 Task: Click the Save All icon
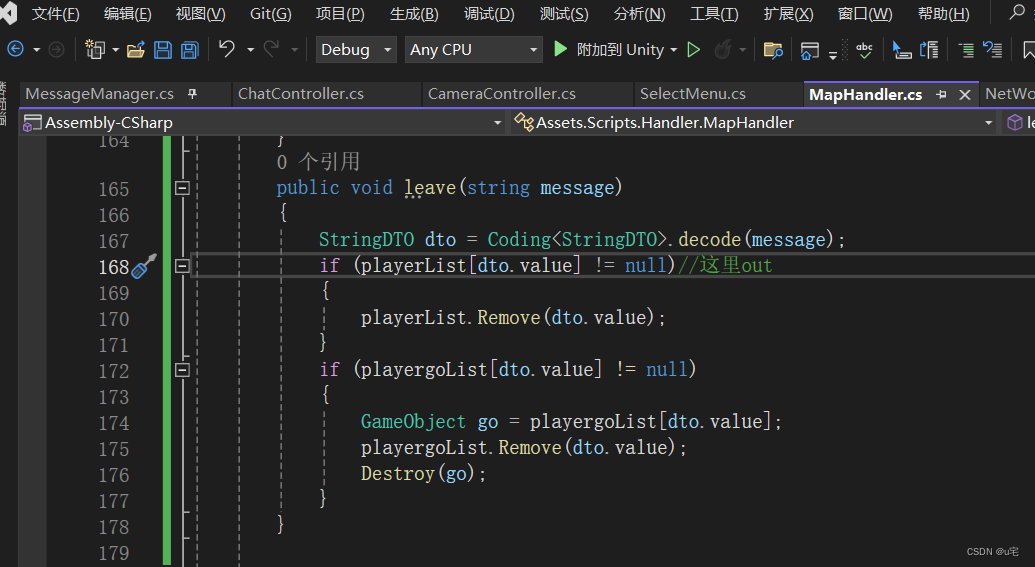189,50
